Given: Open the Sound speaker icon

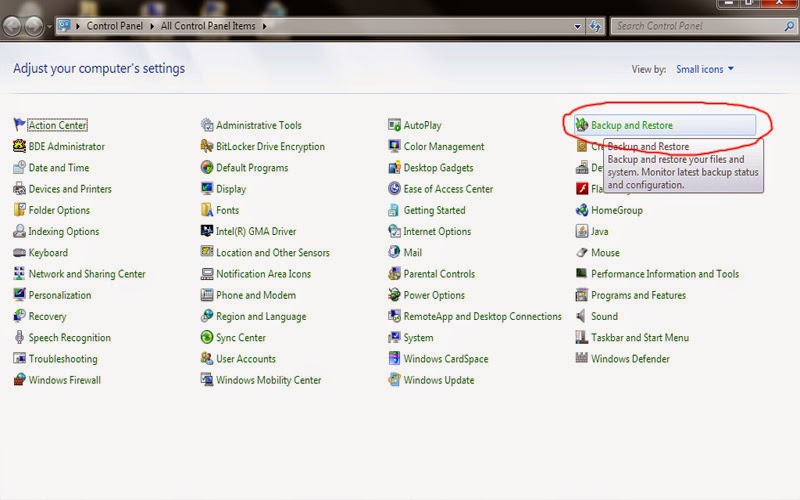Looking at the screenshot, I should [x=582, y=316].
